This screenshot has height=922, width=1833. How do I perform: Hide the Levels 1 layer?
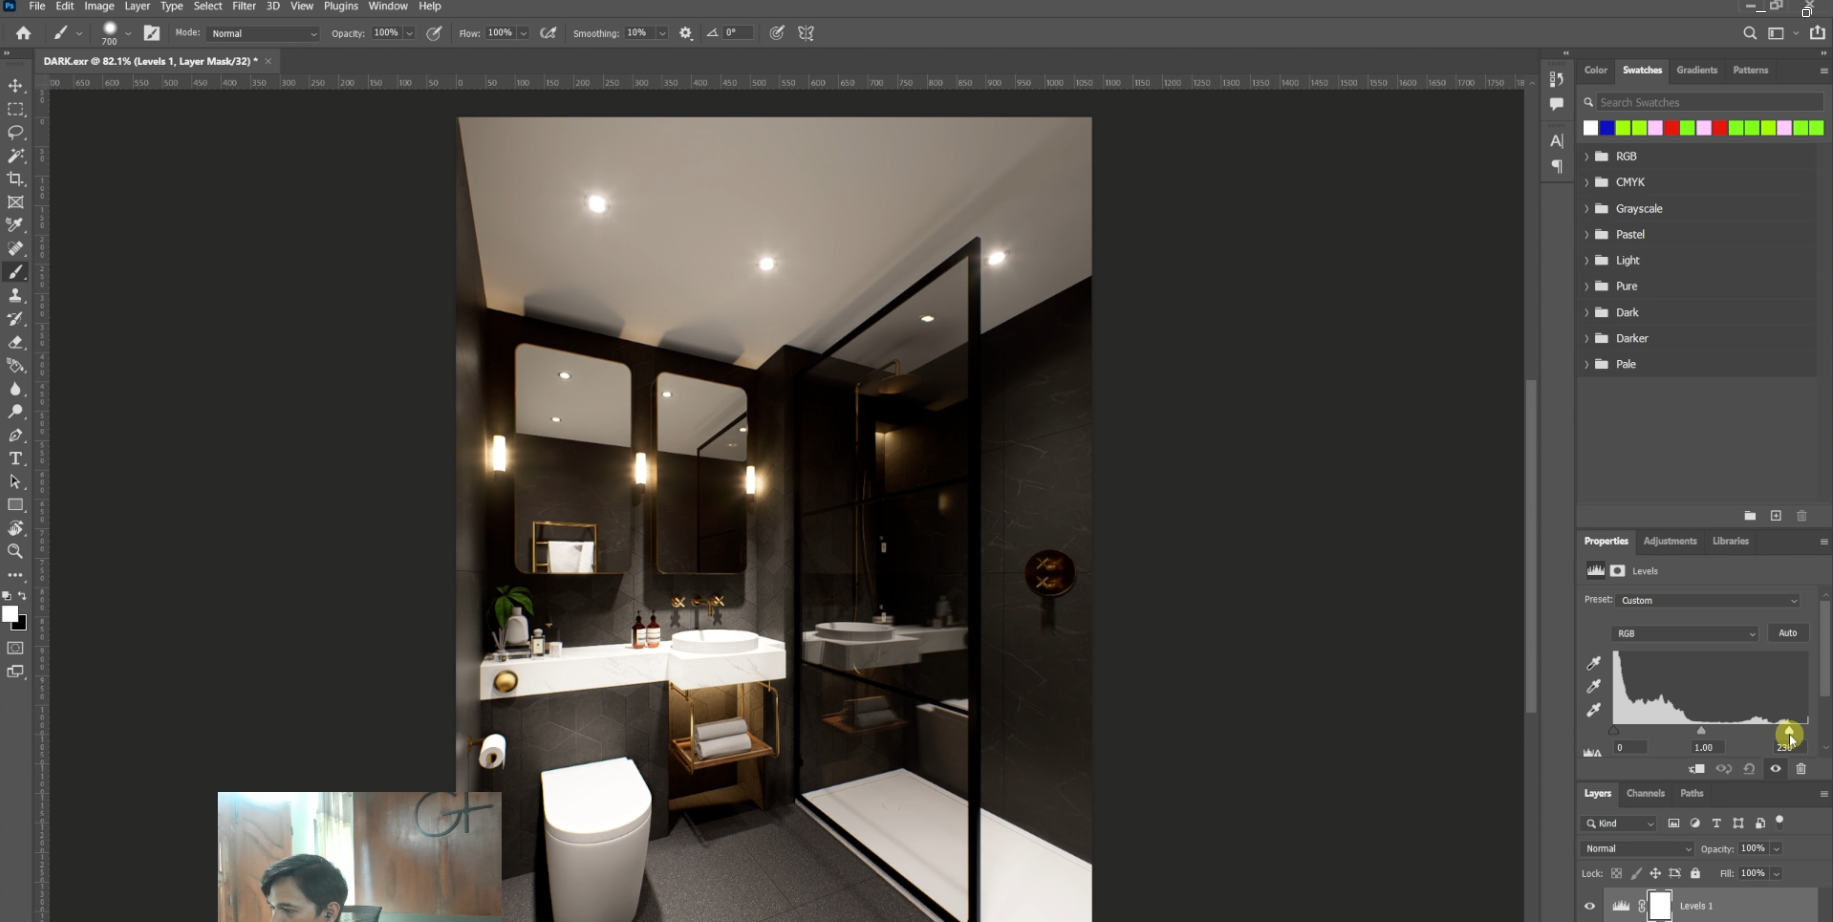coord(1591,905)
